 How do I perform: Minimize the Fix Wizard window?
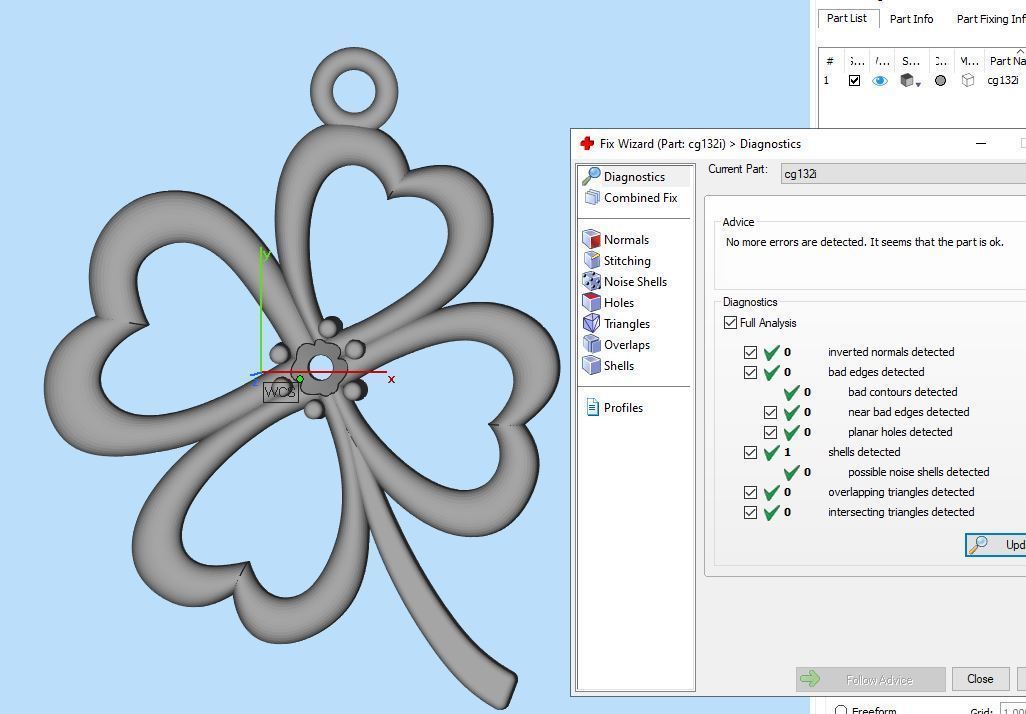pyautogui.click(x=980, y=143)
